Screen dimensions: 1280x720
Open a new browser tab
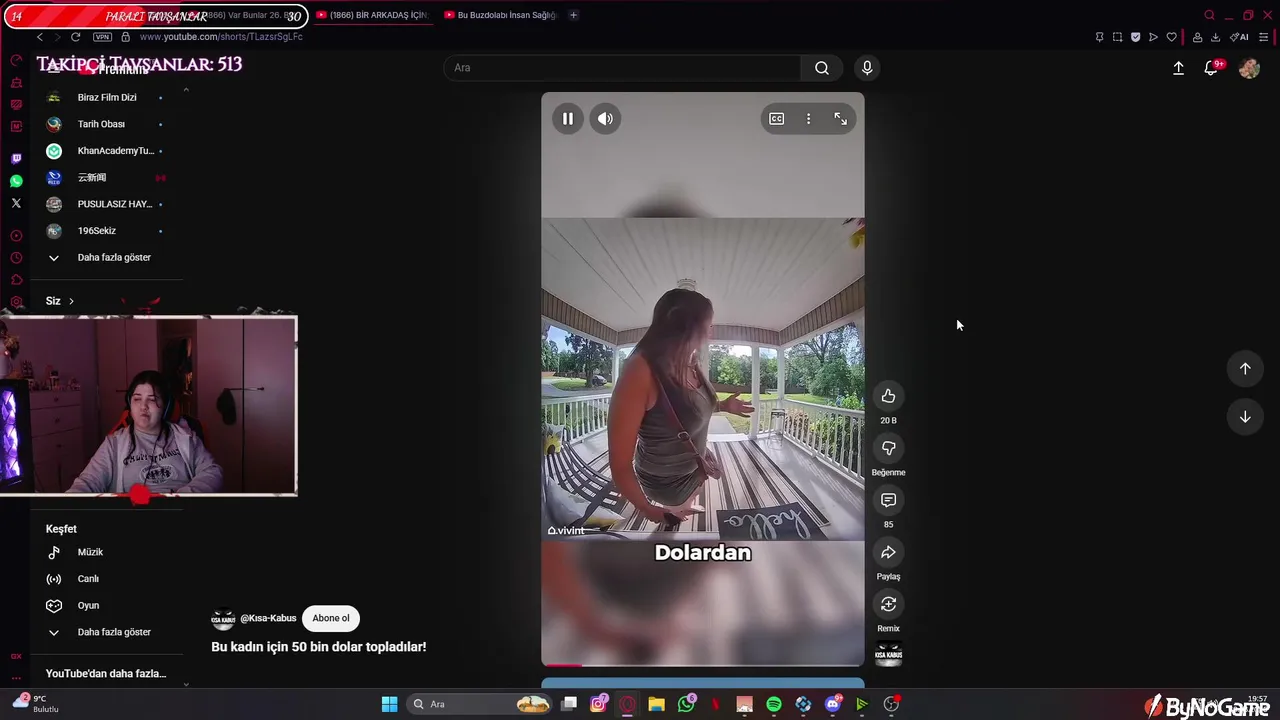pyautogui.click(x=573, y=15)
